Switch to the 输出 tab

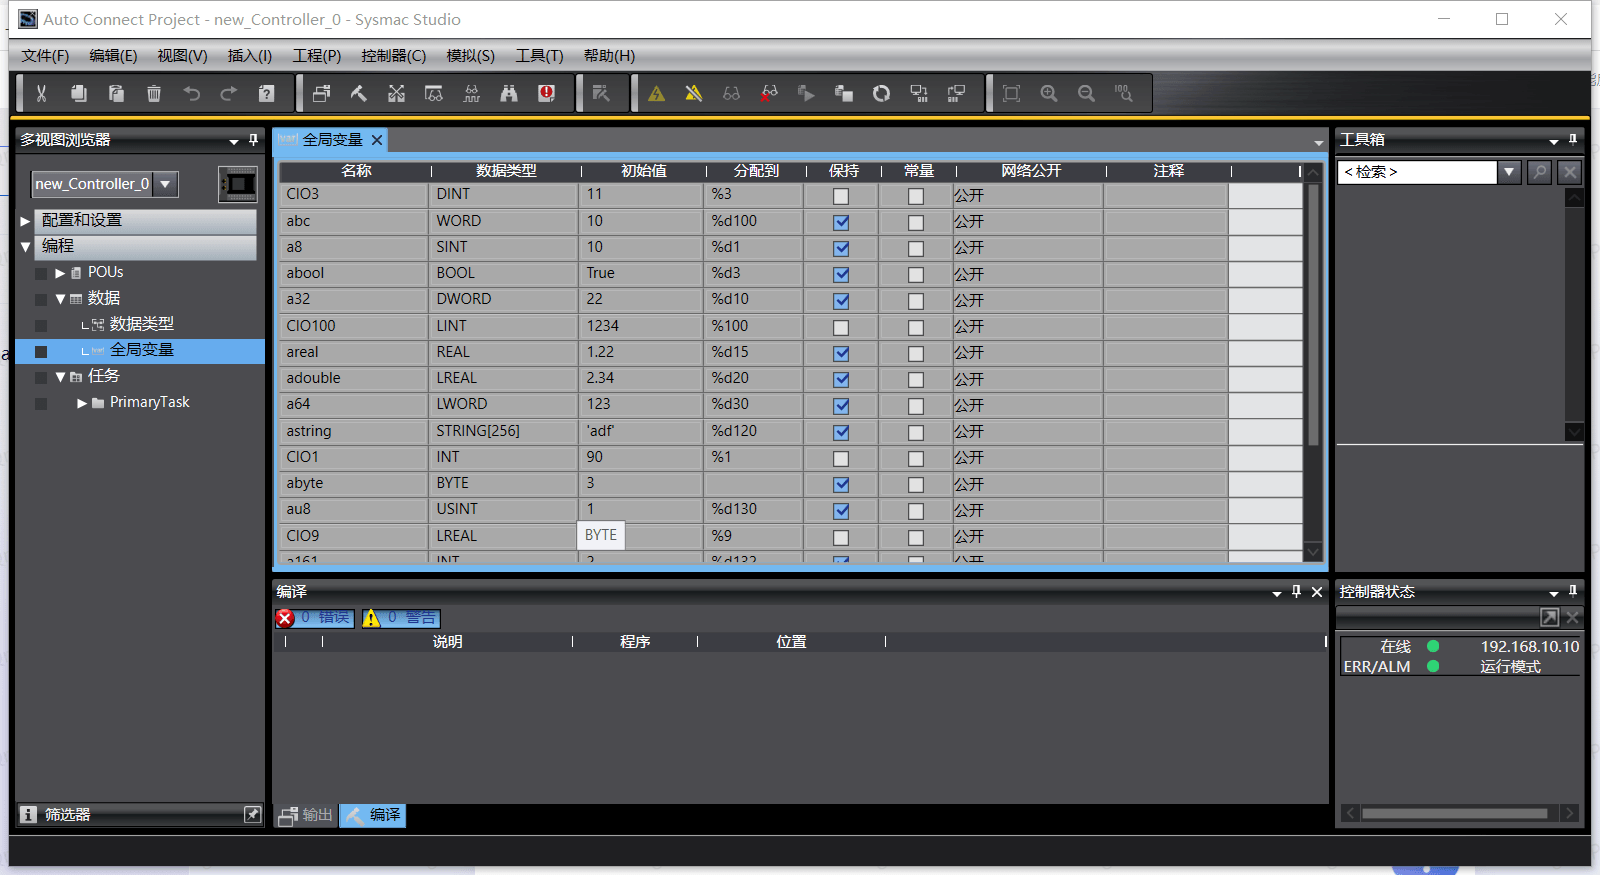306,815
